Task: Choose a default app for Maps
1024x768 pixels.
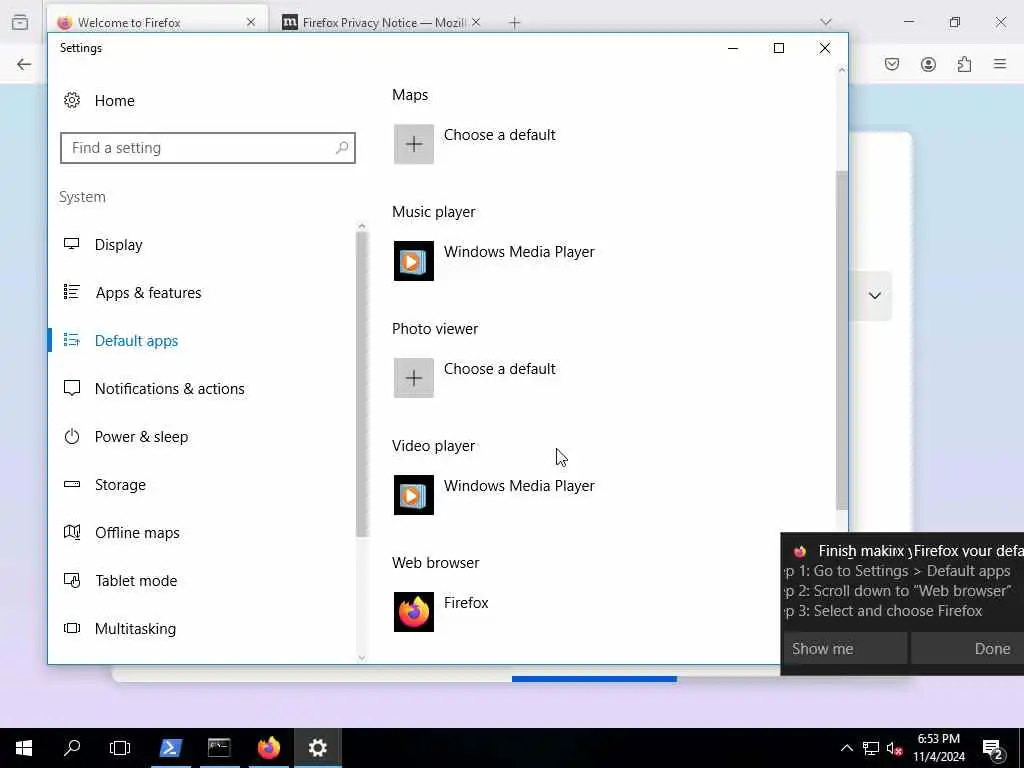Action: 475,144
